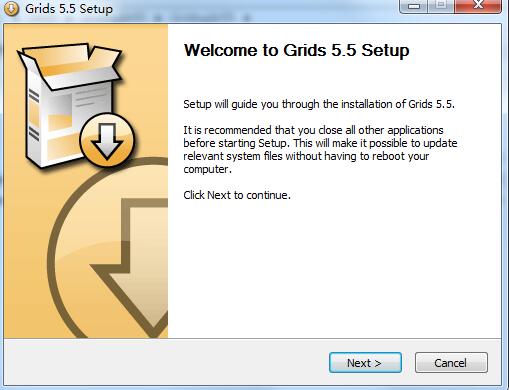Image resolution: width=509 pixels, height=390 pixels.
Task: Click the open flaps on top of the box graphic
Action: 70,65
